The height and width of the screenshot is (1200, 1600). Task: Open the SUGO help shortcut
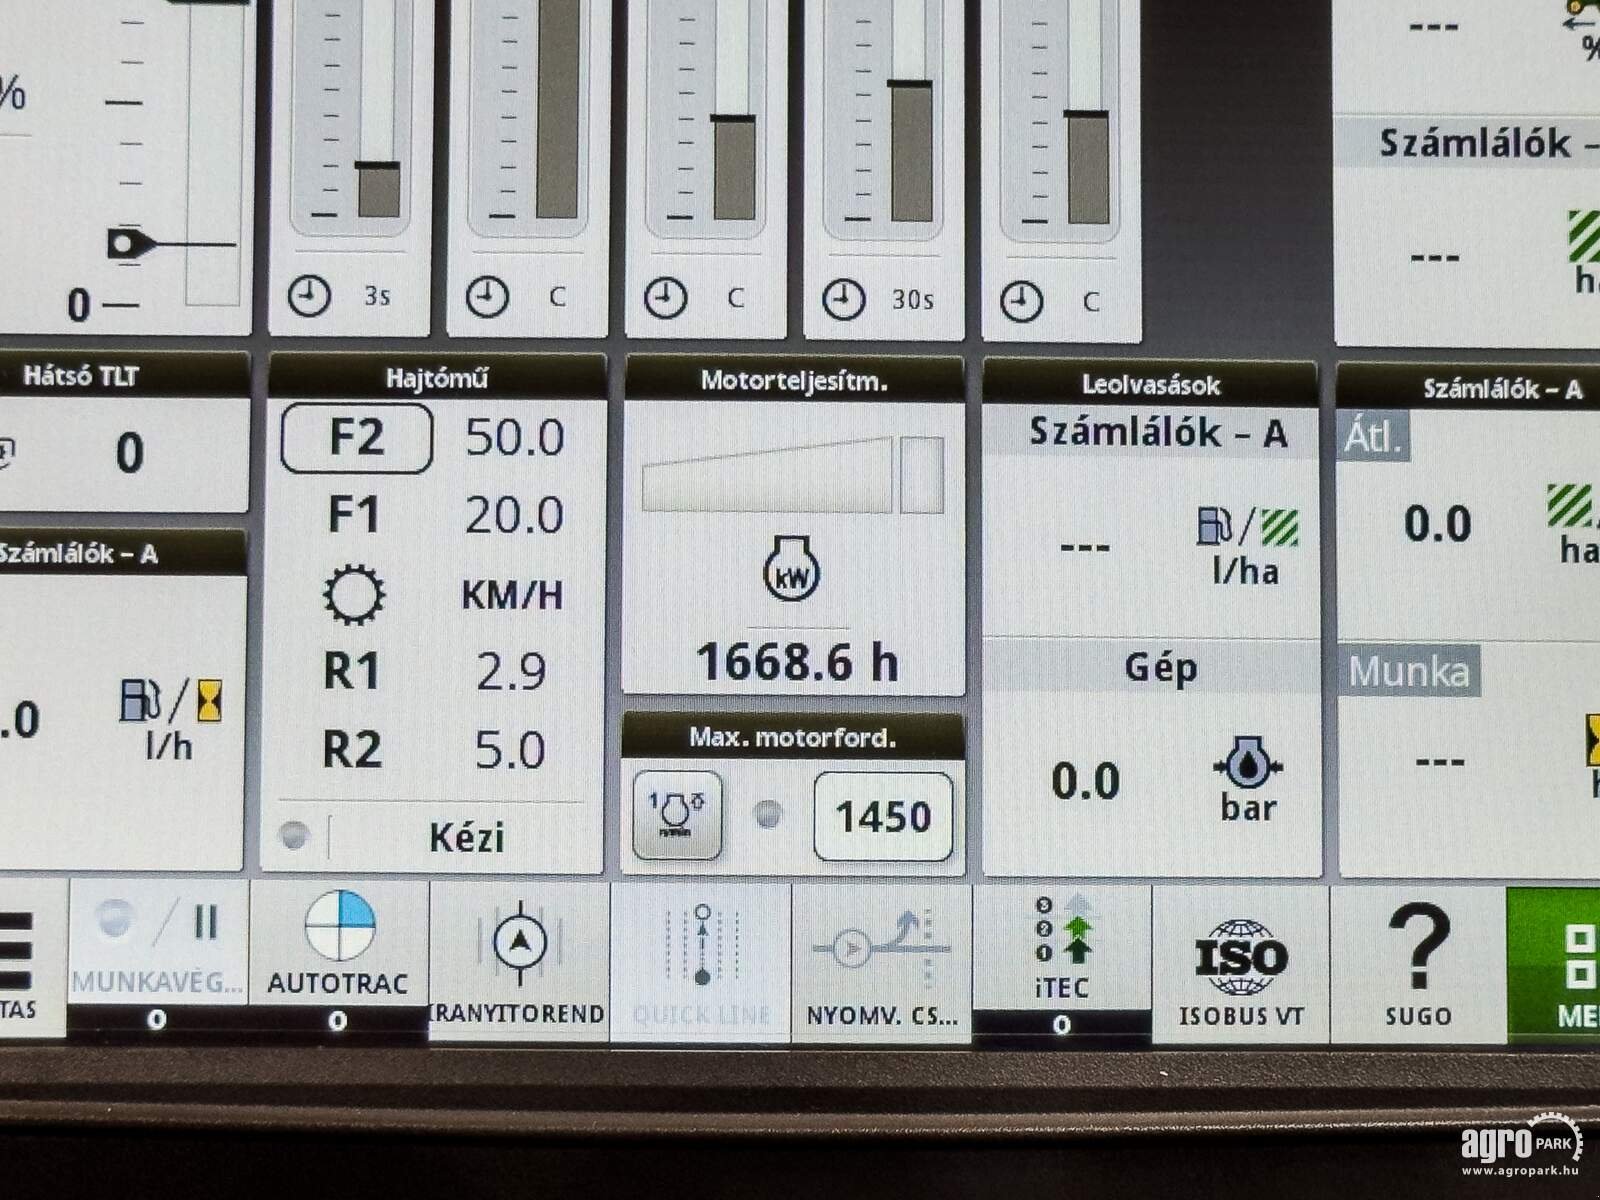pyautogui.click(x=1418, y=966)
